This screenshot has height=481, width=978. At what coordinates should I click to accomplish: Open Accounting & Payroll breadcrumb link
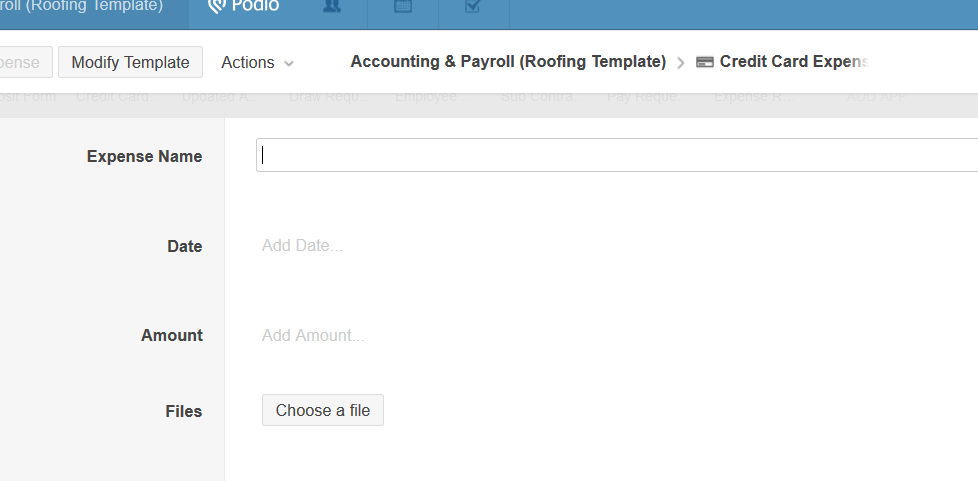[508, 62]
